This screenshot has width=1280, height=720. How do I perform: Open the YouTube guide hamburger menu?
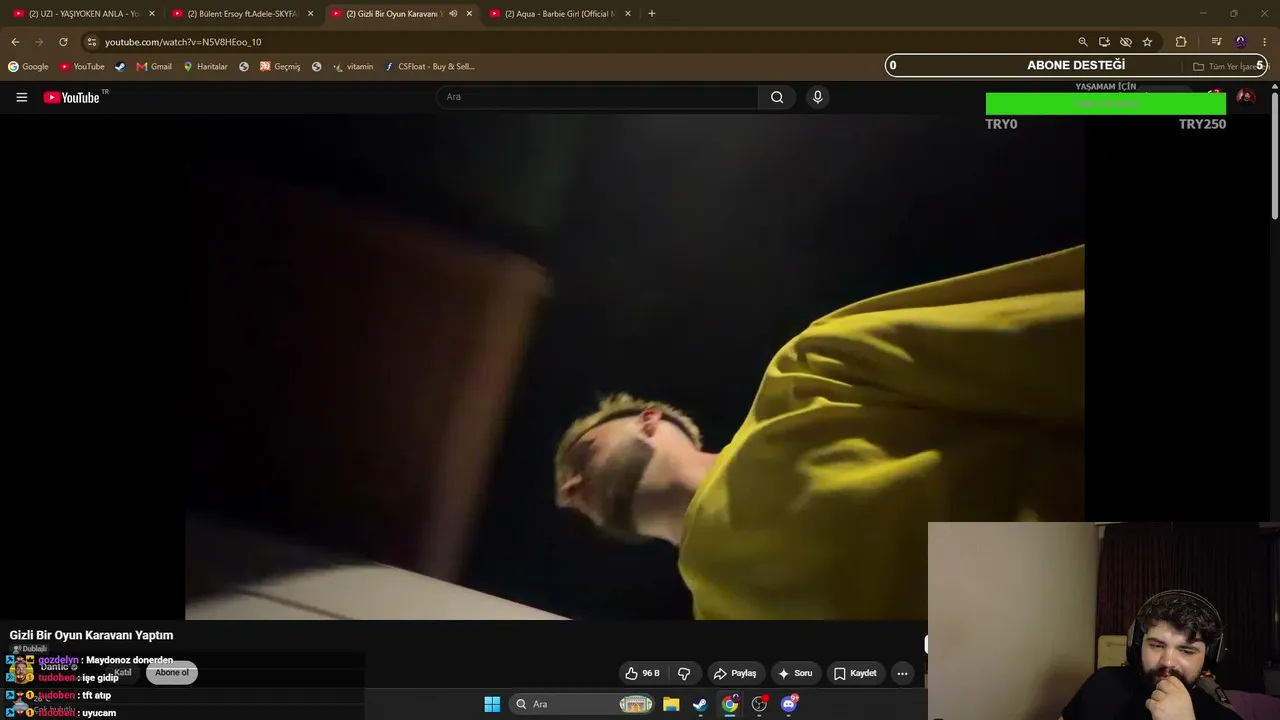(21, 97)
